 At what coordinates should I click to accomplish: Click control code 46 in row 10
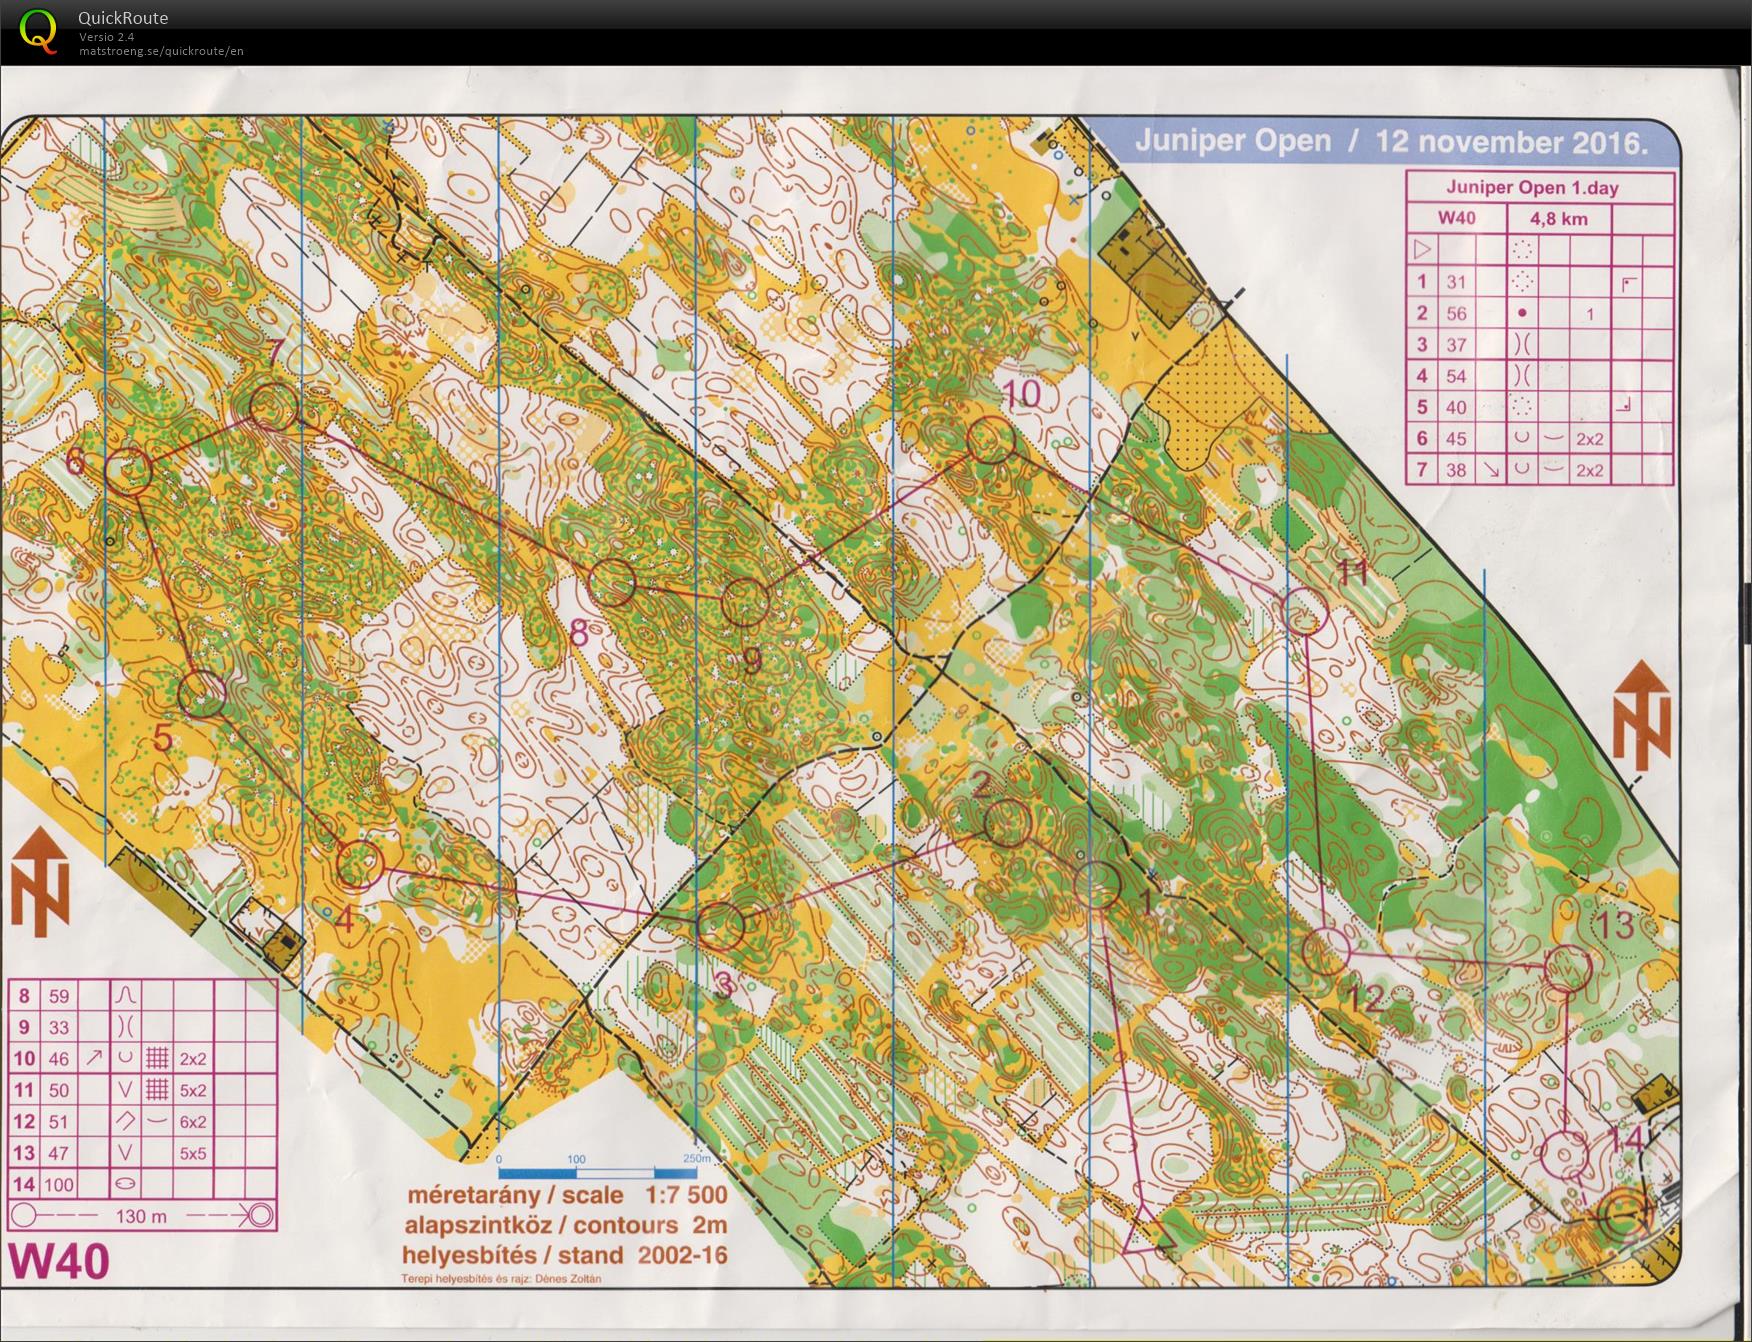pyautogui.click(x=59, y=1058)
